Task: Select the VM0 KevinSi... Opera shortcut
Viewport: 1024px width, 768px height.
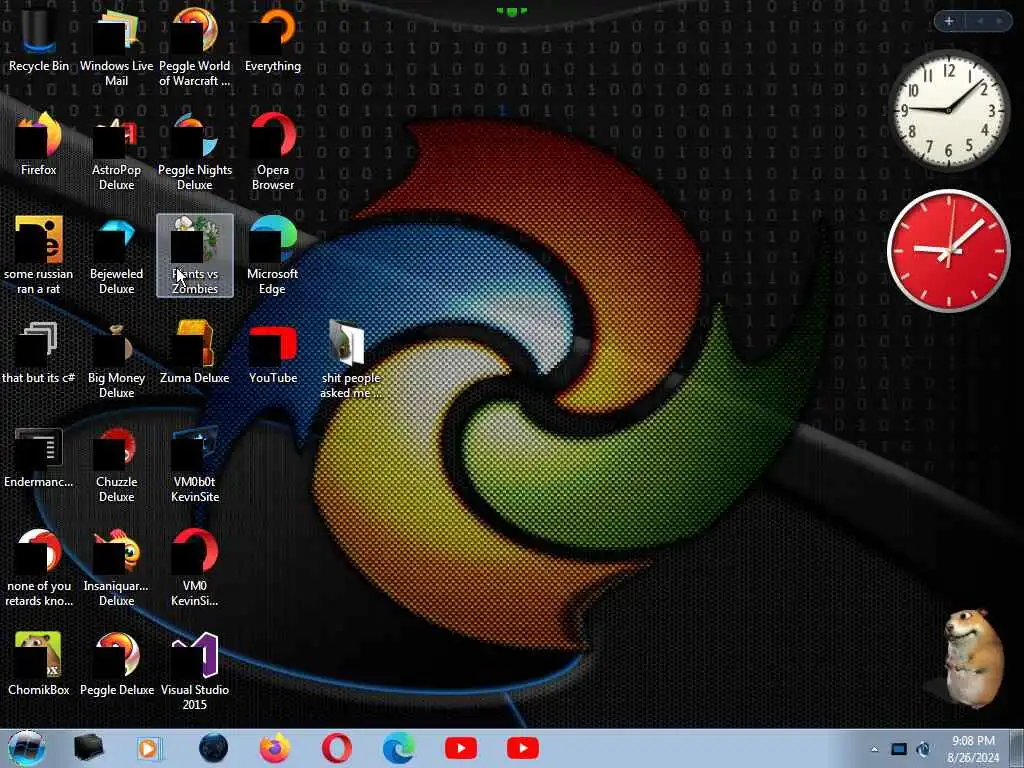Action: [x=195, y=568]
